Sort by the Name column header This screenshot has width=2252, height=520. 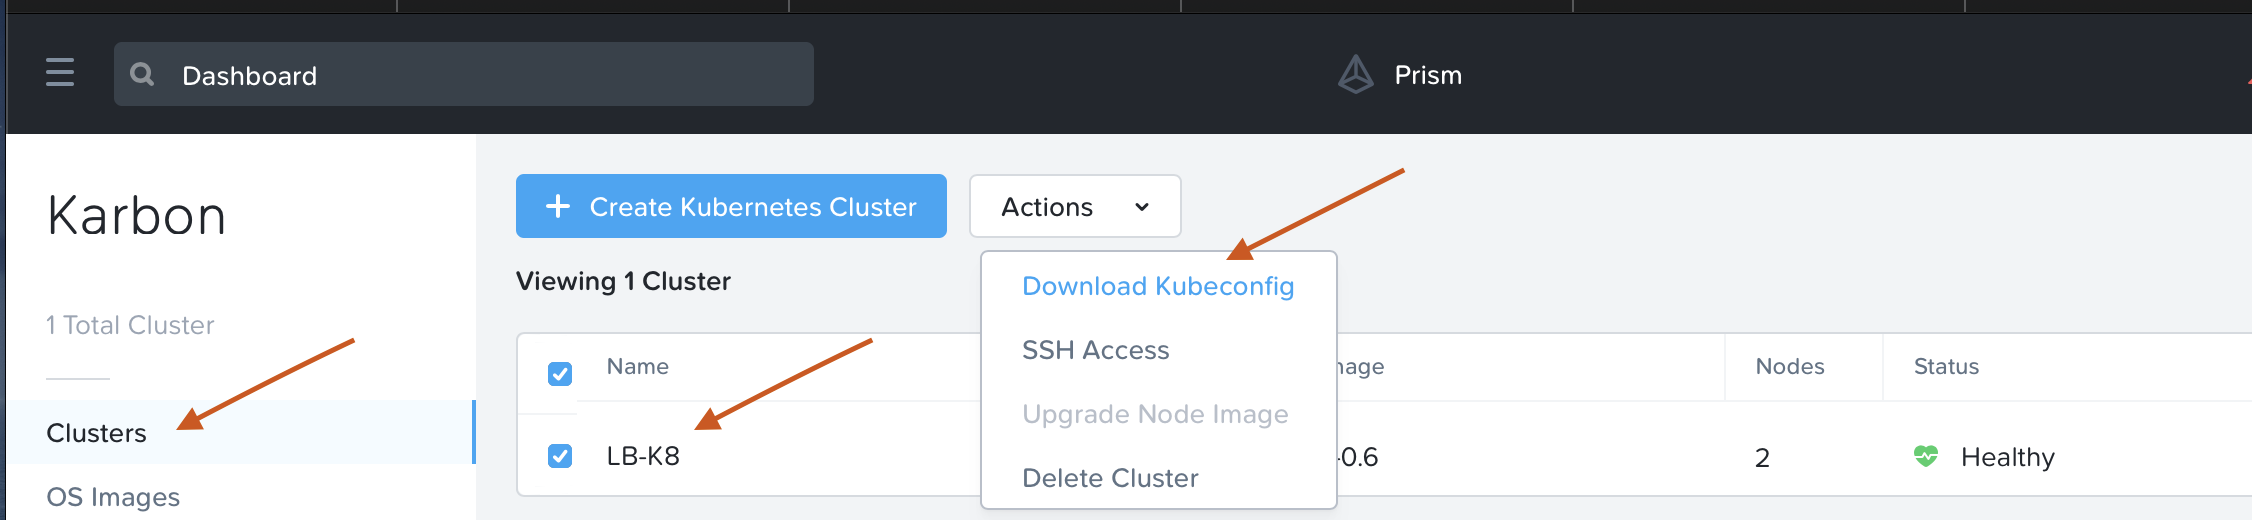tap(637, 366)
